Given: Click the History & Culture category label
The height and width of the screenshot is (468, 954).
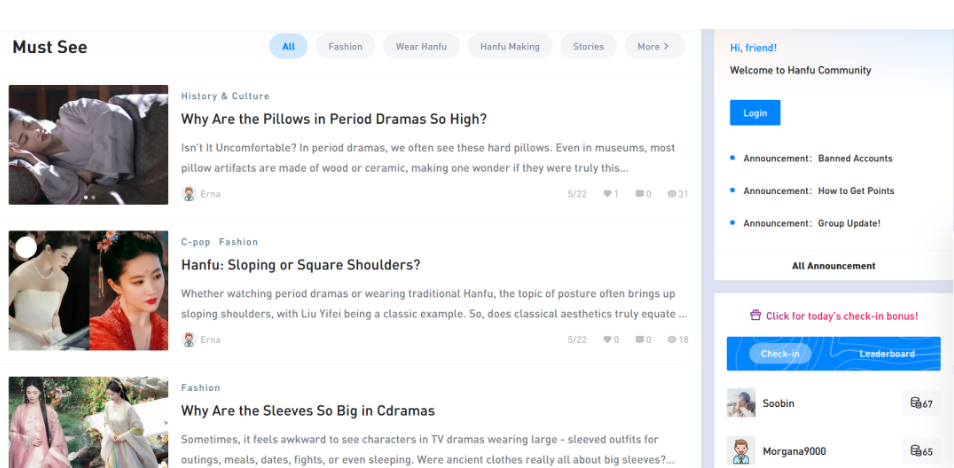Looking at the screenshot, I should [x=225, y=96].
